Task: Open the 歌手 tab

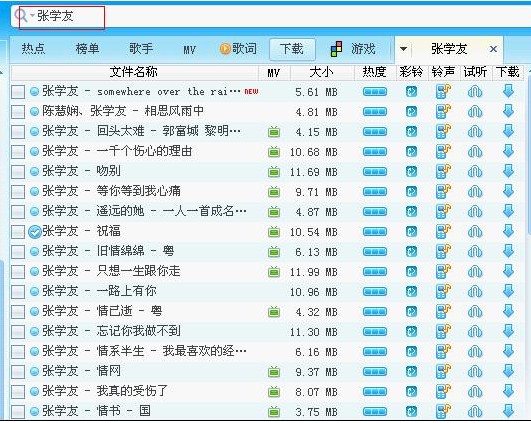Action: tap(141, 49)
